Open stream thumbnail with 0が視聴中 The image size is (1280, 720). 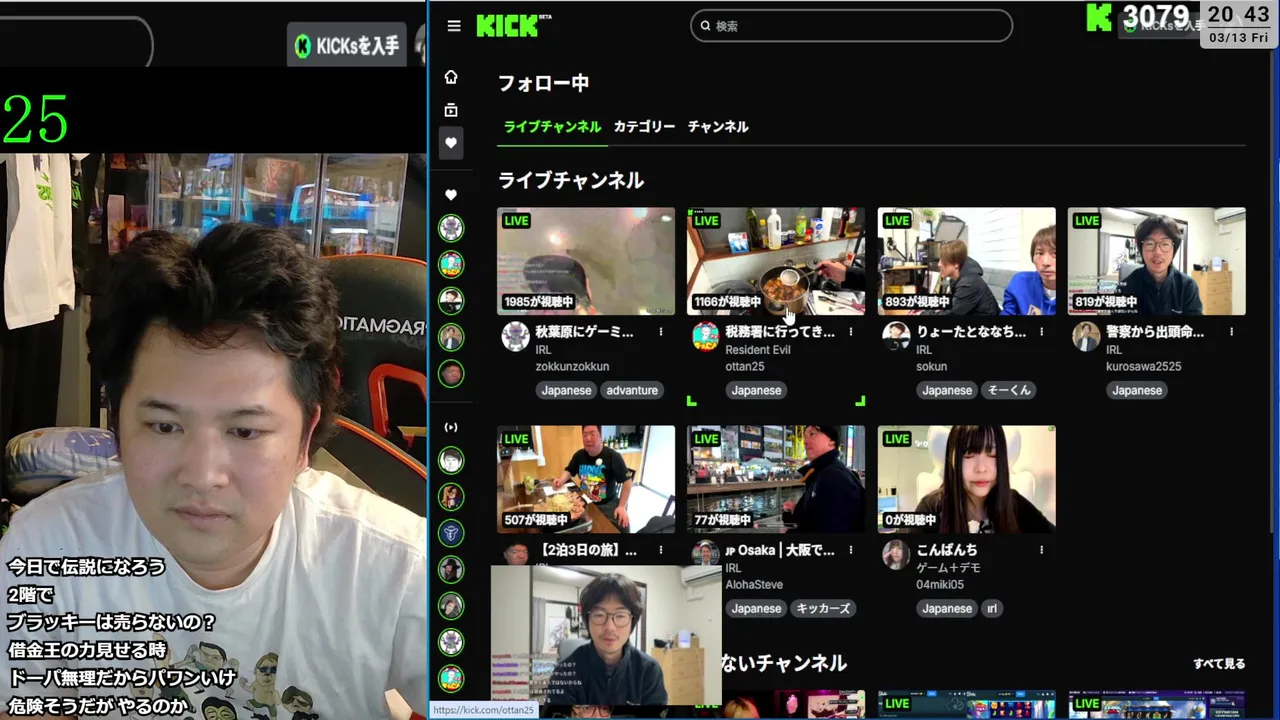966,479
